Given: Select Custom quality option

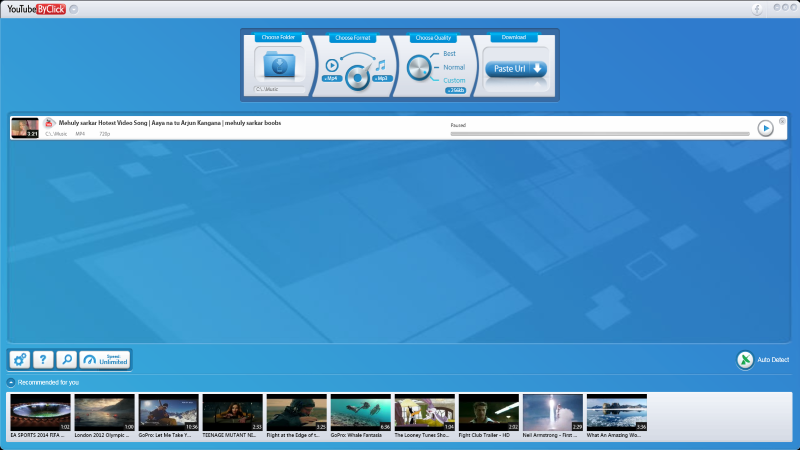Looking at the screenshot, I should coord(454,81).
